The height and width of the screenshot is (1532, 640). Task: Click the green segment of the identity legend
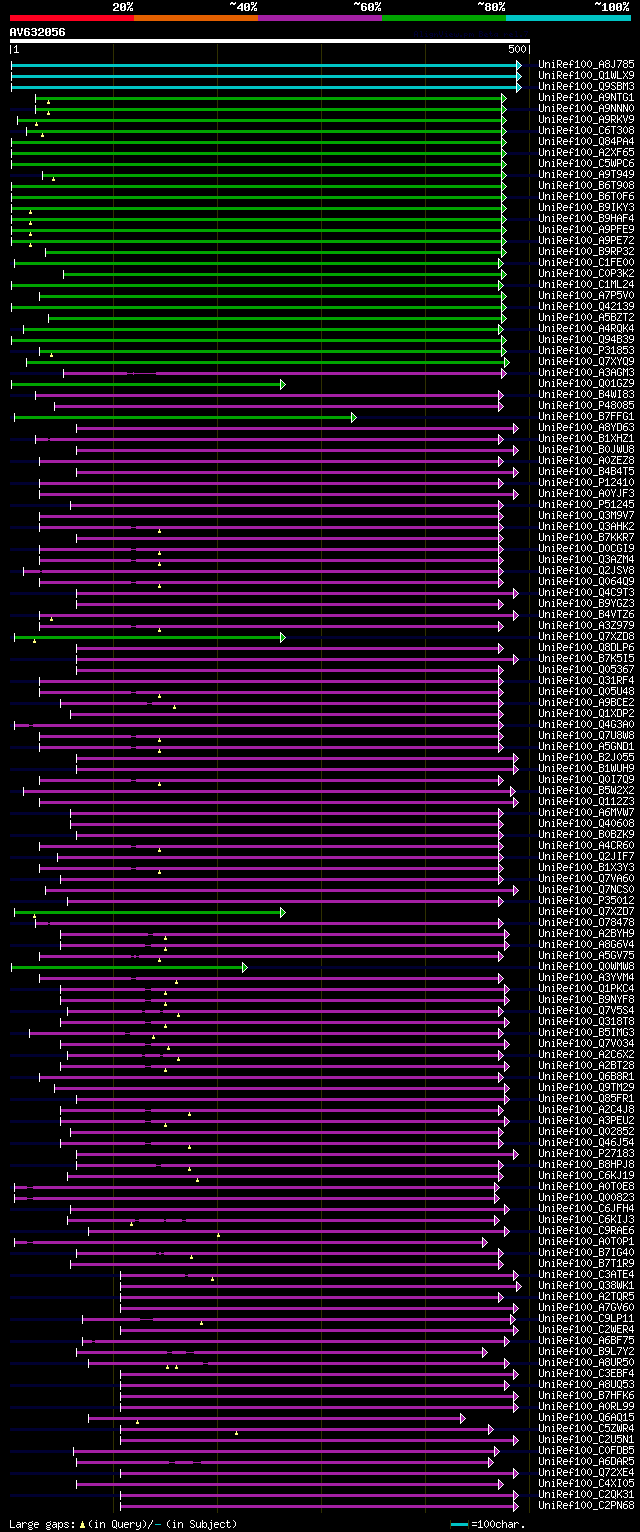point(444,18)
